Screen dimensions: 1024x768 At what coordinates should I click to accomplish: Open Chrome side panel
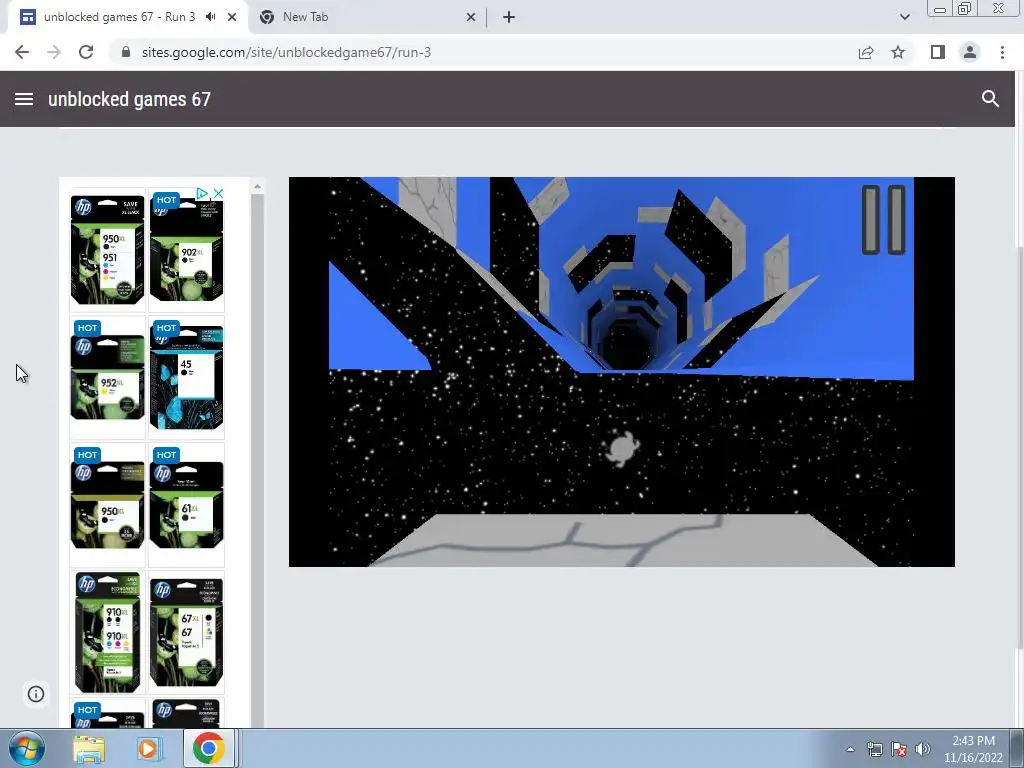pyautogui.click(x=938, y=52)
